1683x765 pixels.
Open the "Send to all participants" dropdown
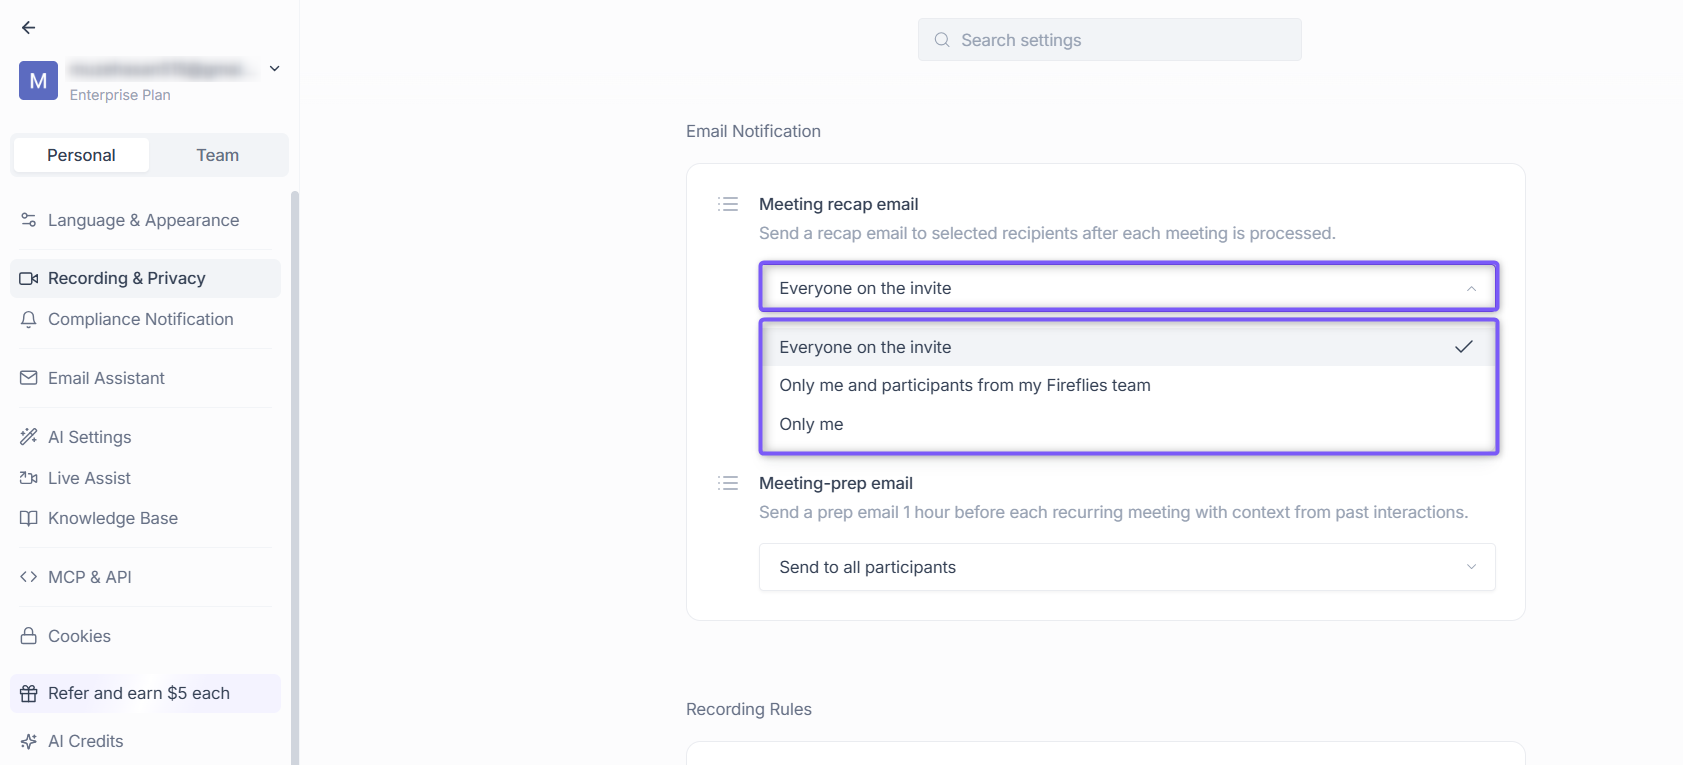point(1128,567)
